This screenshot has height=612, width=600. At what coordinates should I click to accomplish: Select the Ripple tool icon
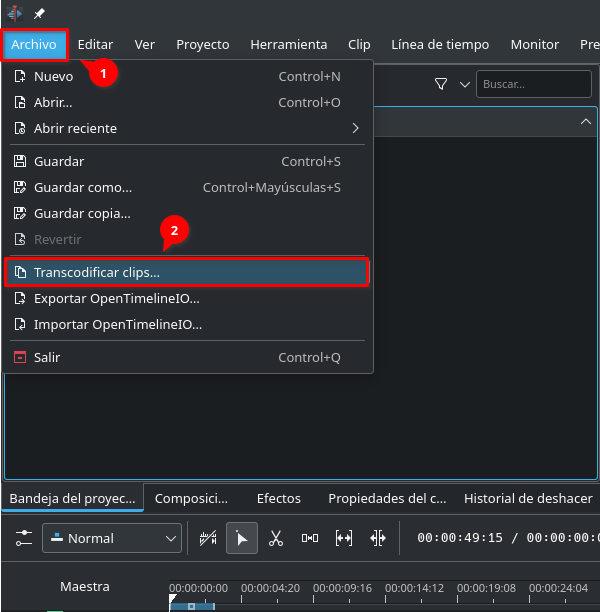pyautogui.click(x=377, y=538)
